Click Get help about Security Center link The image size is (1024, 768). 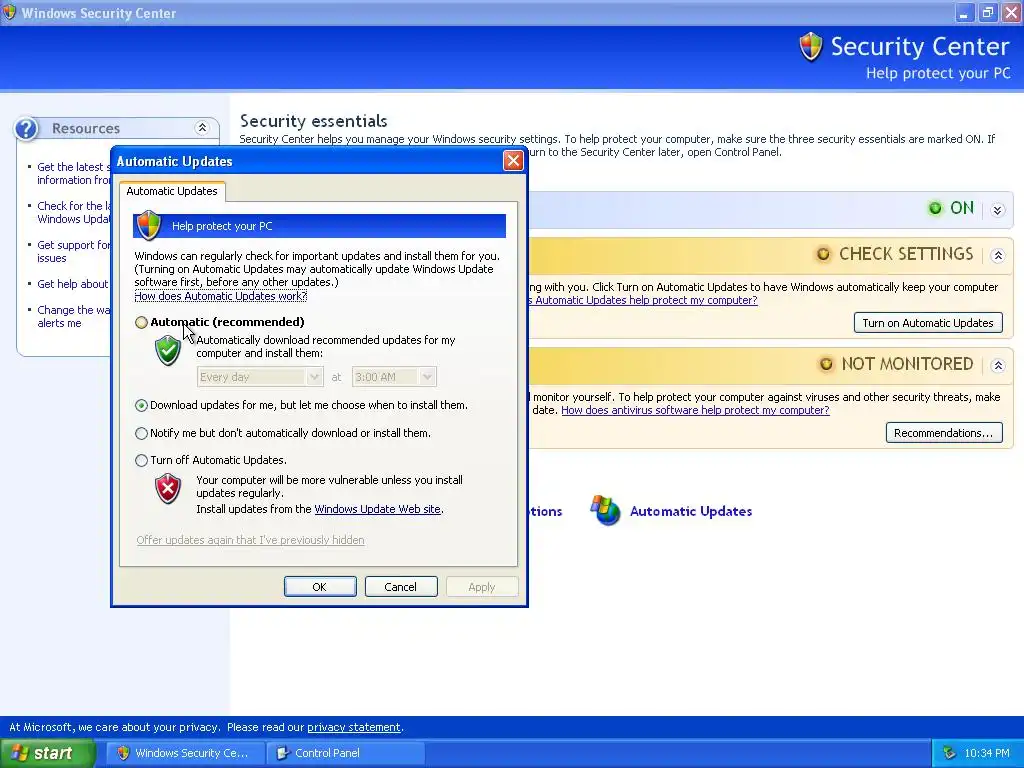click(x=73, y=284)
